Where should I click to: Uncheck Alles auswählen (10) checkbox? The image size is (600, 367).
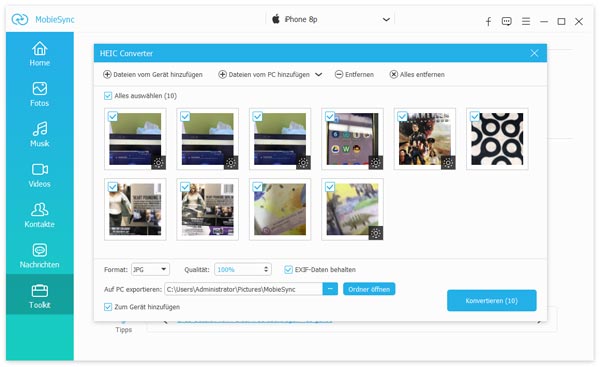(x=108, y=96)
